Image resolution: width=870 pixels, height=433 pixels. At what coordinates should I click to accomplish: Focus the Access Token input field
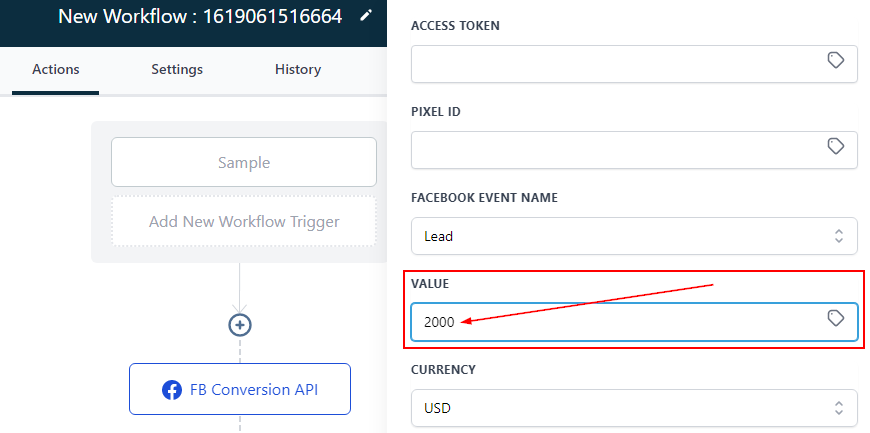tap(615, 62)
